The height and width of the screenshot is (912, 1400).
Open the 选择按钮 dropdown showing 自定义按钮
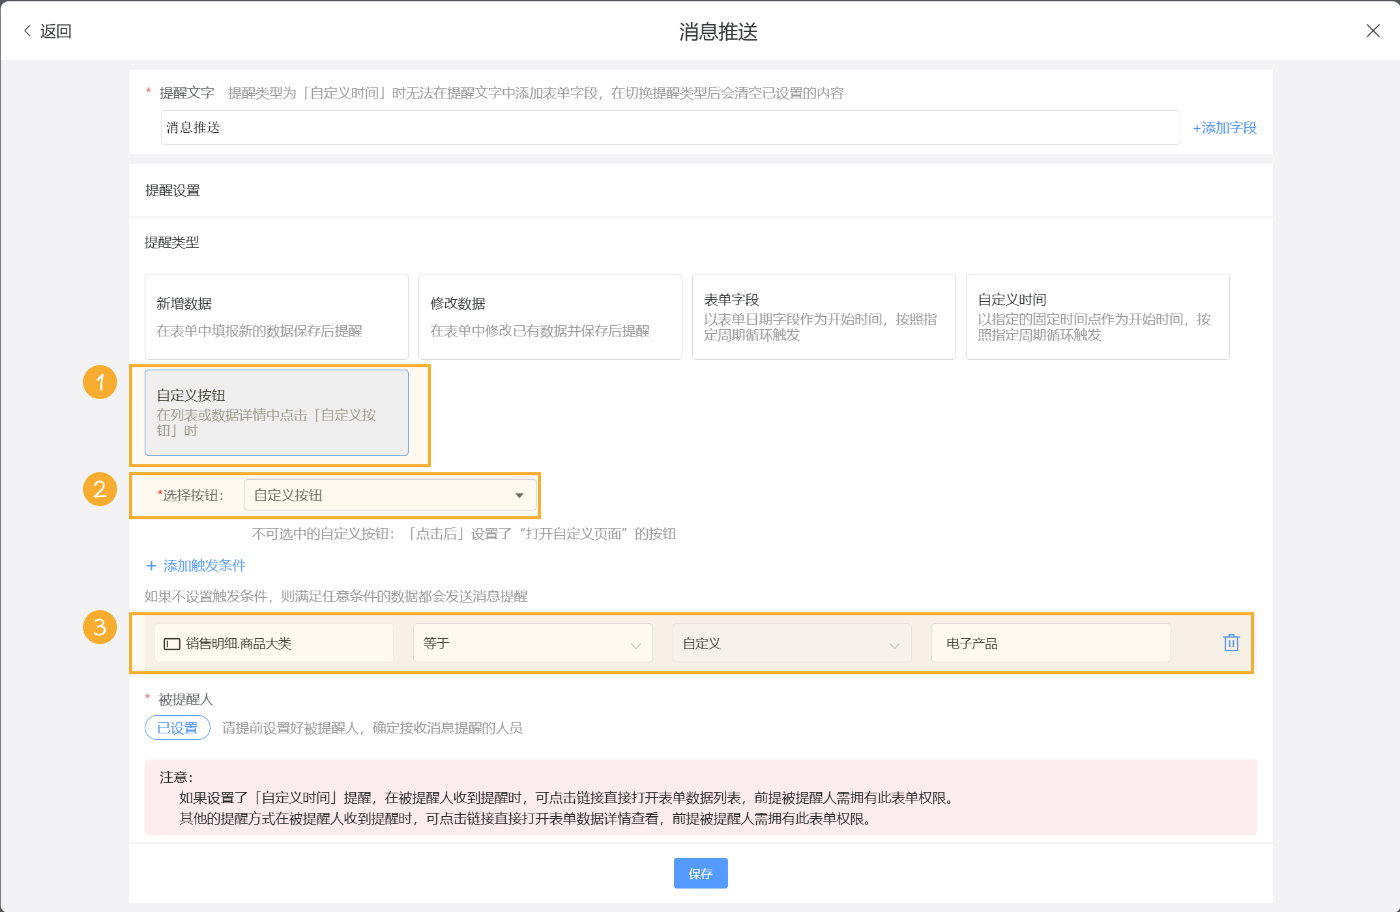(x=390, y=495)
